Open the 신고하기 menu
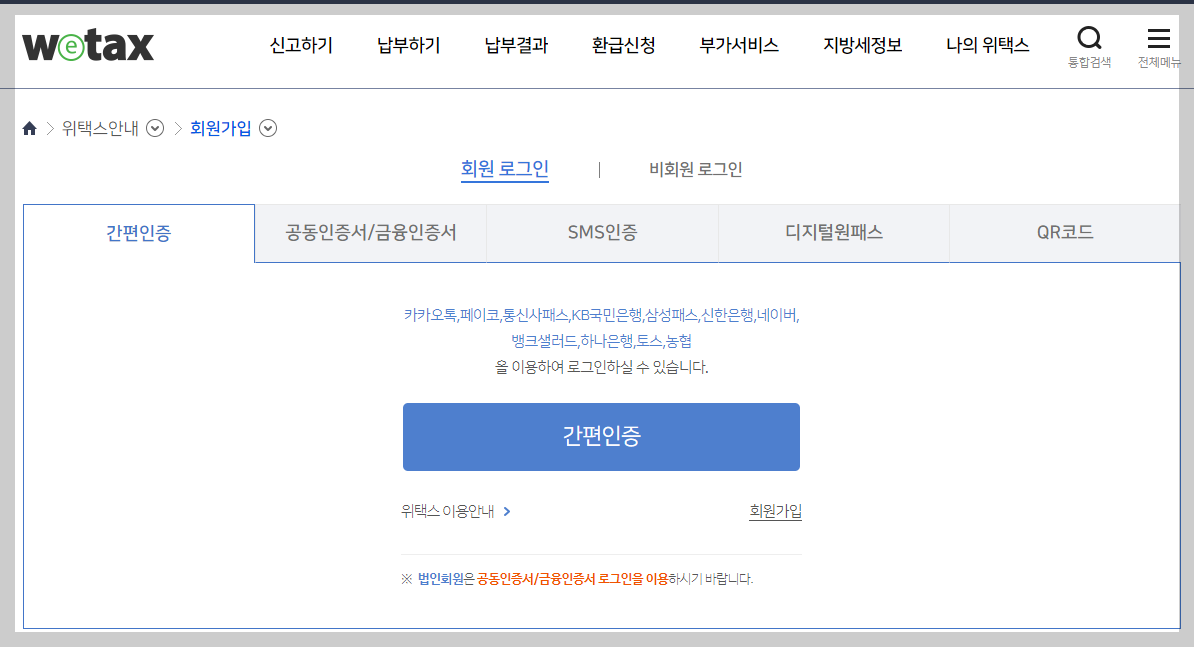 (300, 45)
